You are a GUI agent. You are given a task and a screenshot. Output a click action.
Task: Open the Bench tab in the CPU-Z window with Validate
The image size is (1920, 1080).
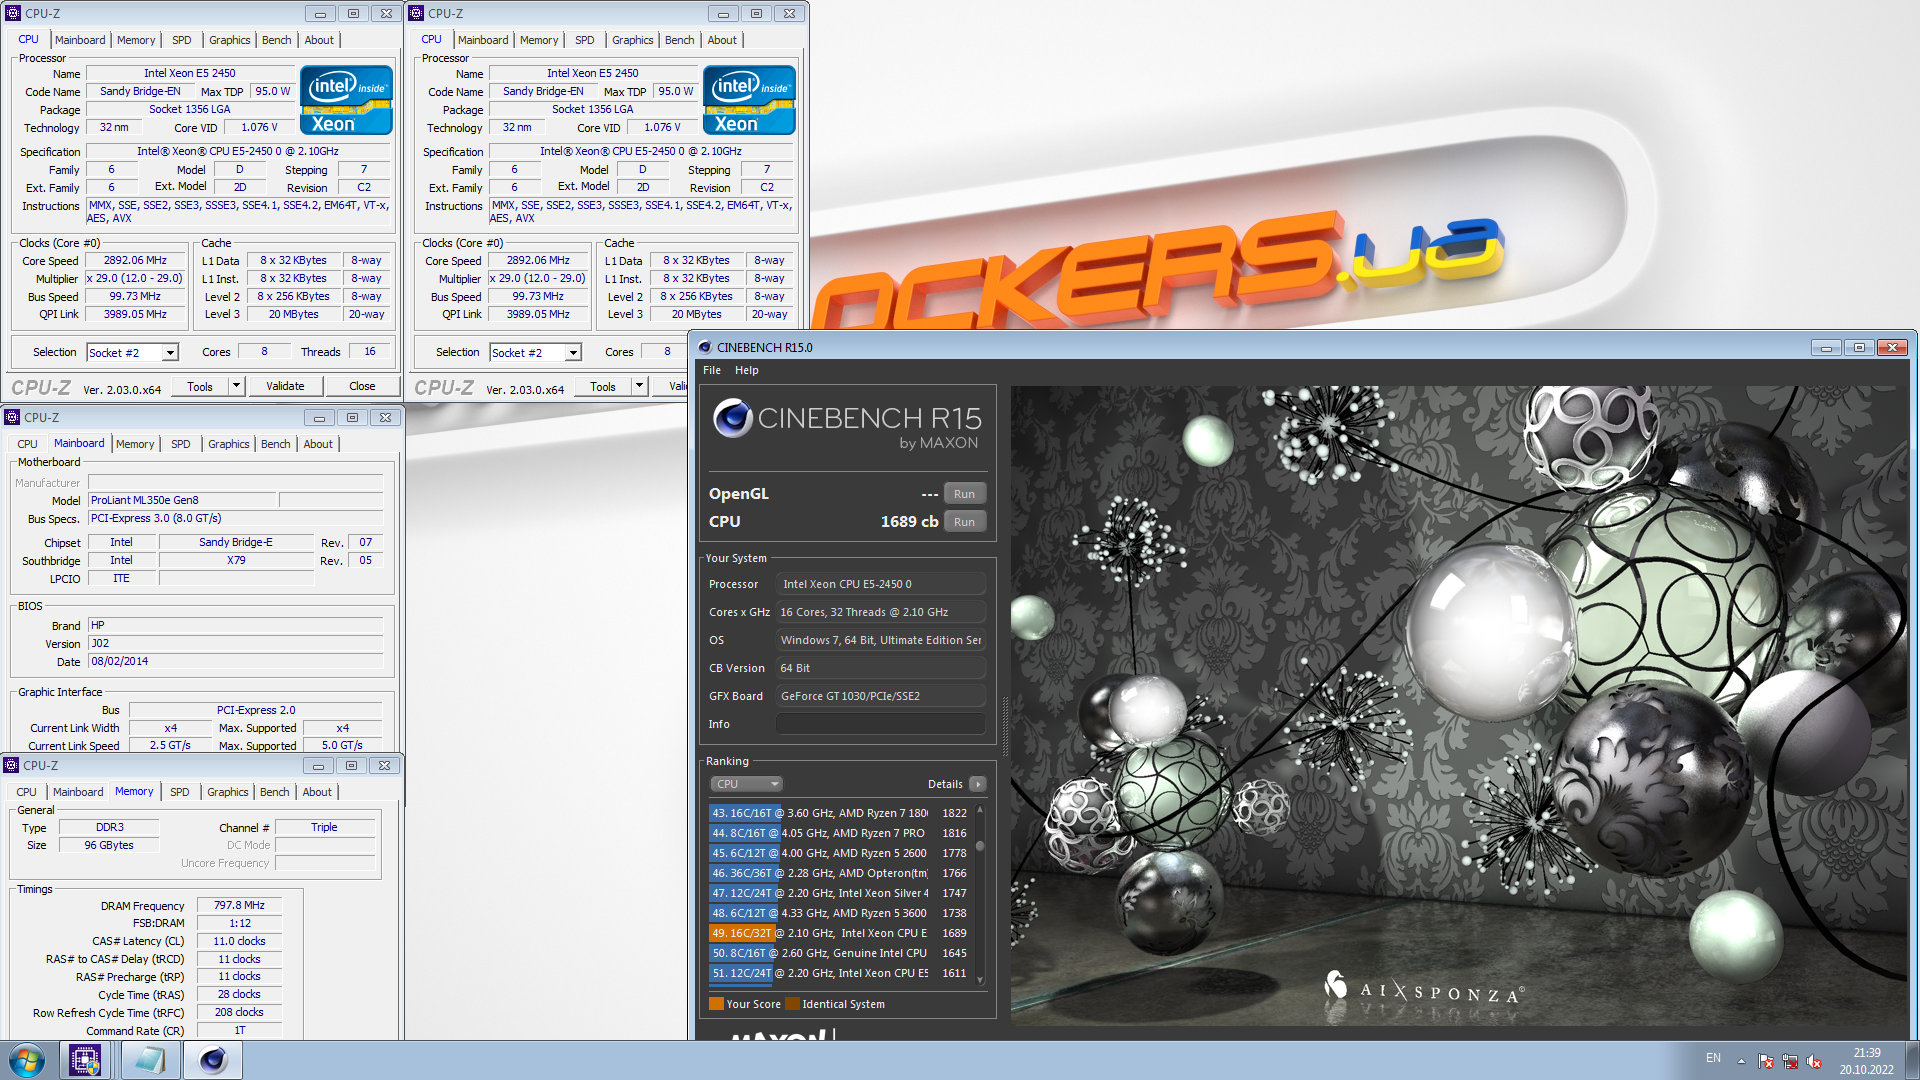pos(277,40)
